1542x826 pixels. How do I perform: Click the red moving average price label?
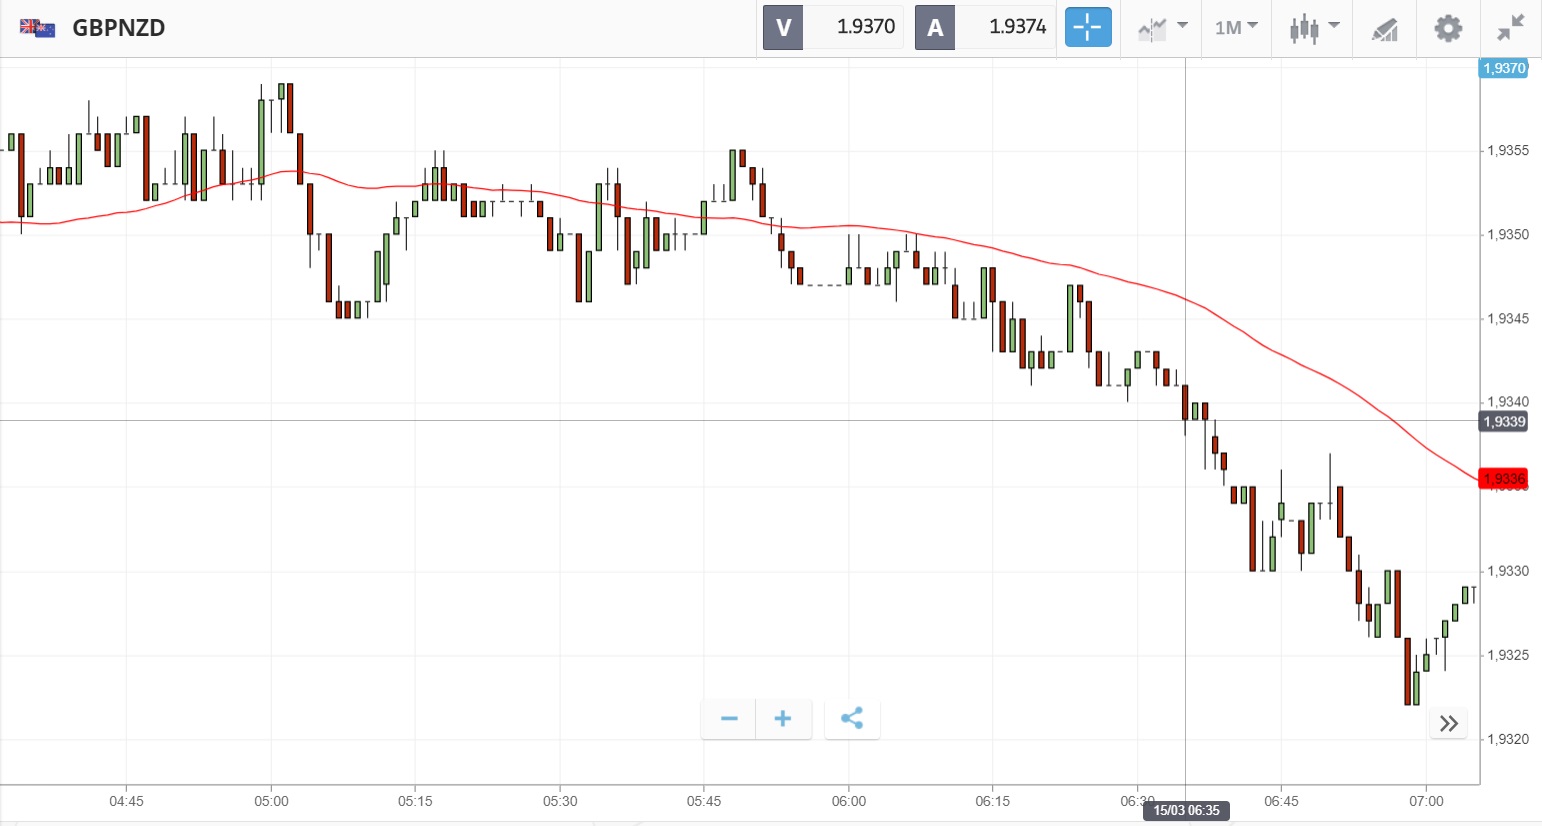click(1504, 479)
